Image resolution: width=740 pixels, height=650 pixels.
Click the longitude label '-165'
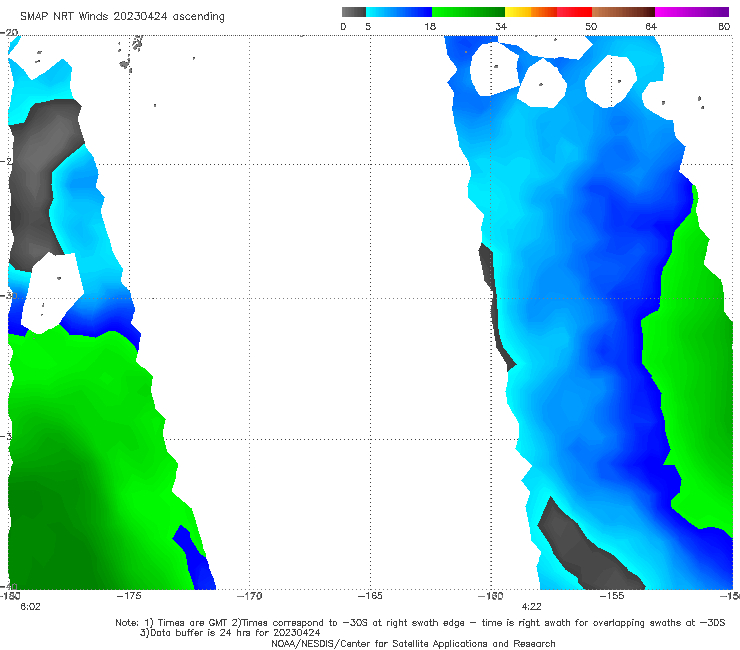(x=370, y=596)
